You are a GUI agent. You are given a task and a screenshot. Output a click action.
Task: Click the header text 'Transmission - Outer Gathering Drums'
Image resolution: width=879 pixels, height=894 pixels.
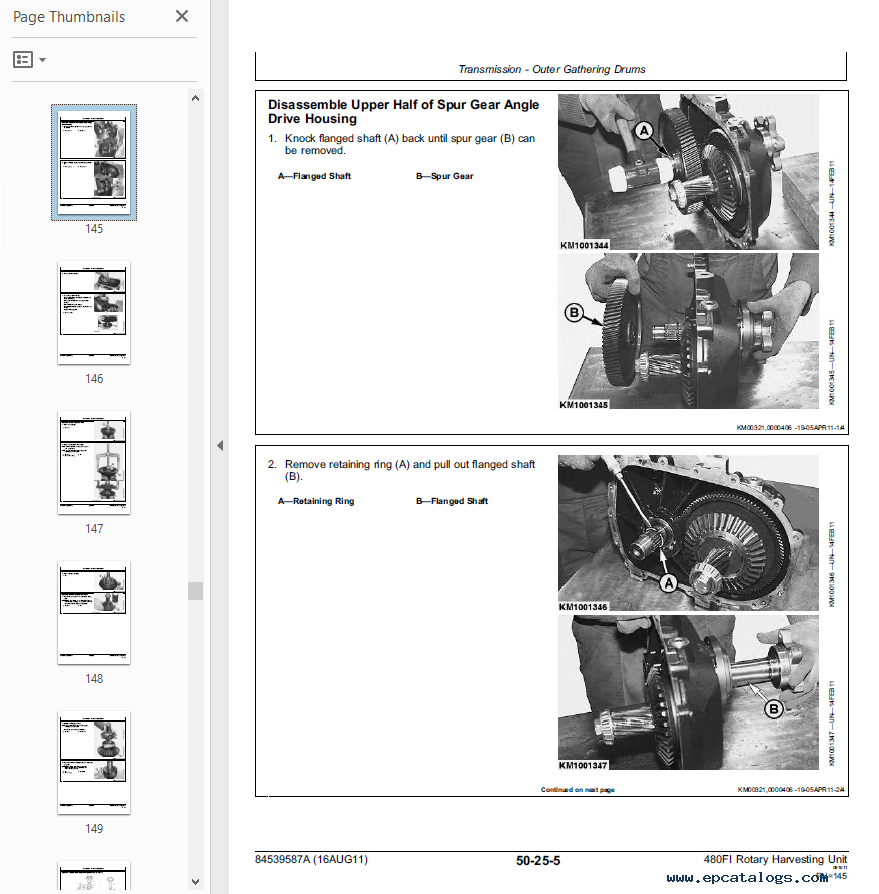pos(552,69)
